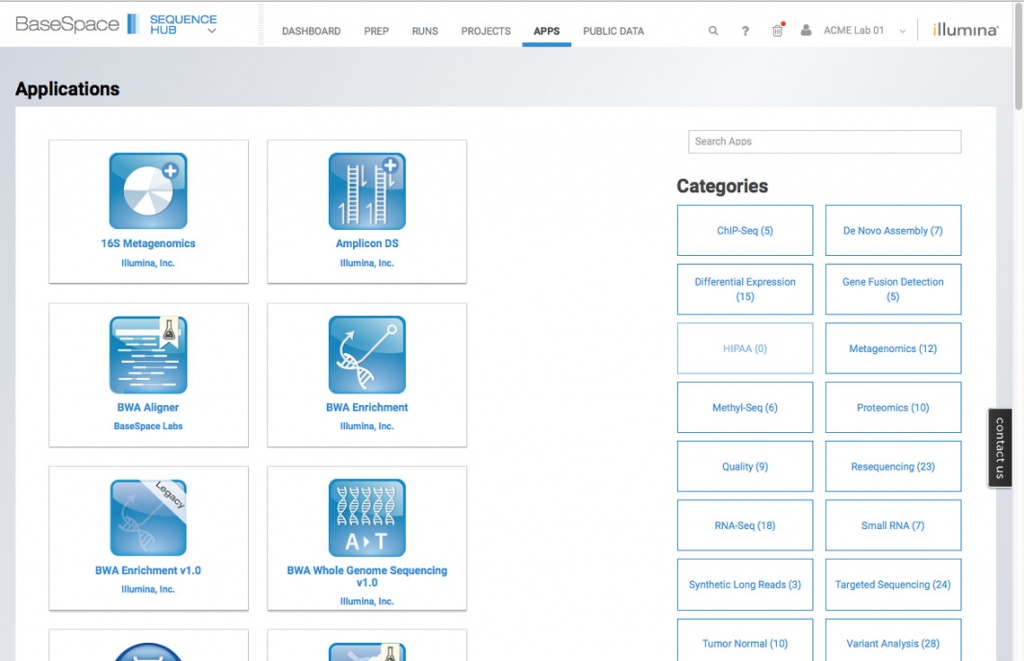Filter by ChIP-Seq (5) category
1024x661 pixels.
point(745,231)
